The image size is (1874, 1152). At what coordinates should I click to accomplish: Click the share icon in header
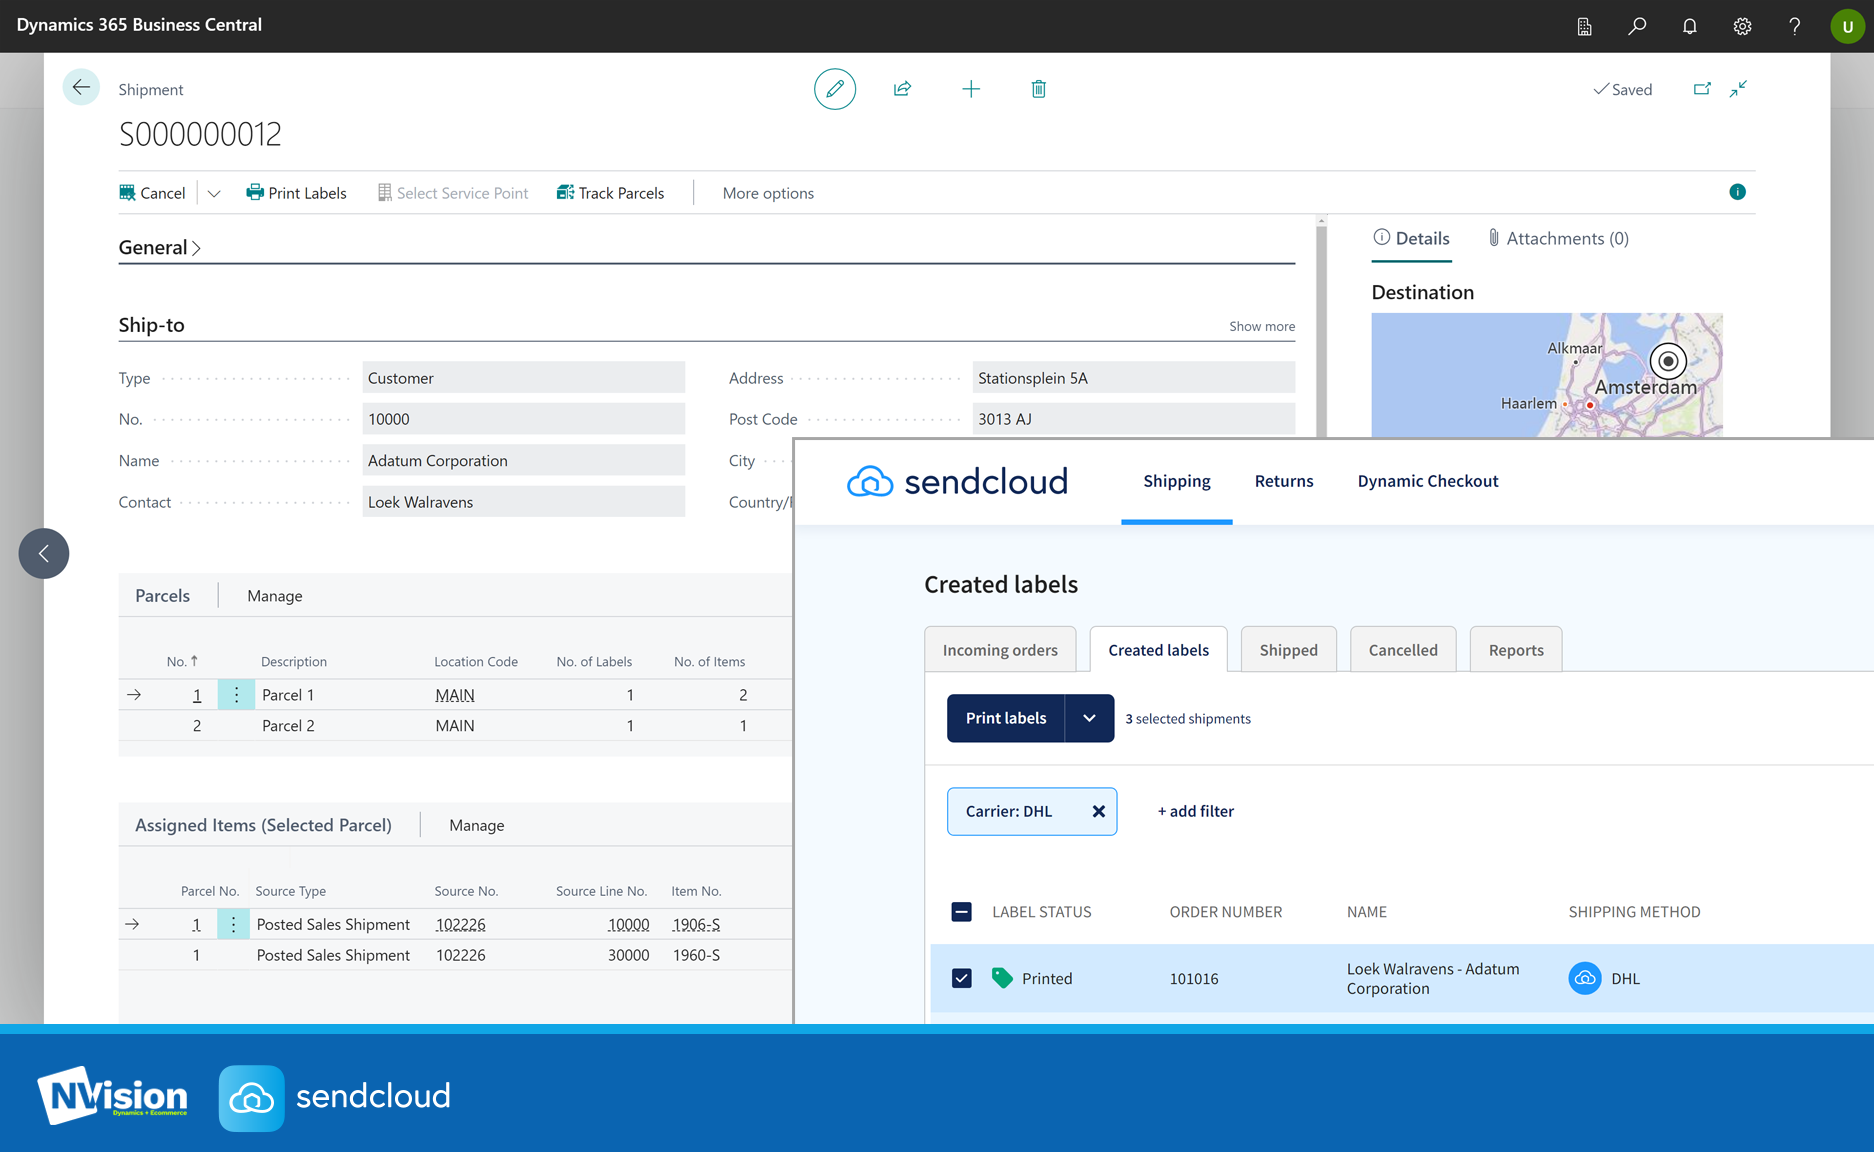(x=902, y=89)
